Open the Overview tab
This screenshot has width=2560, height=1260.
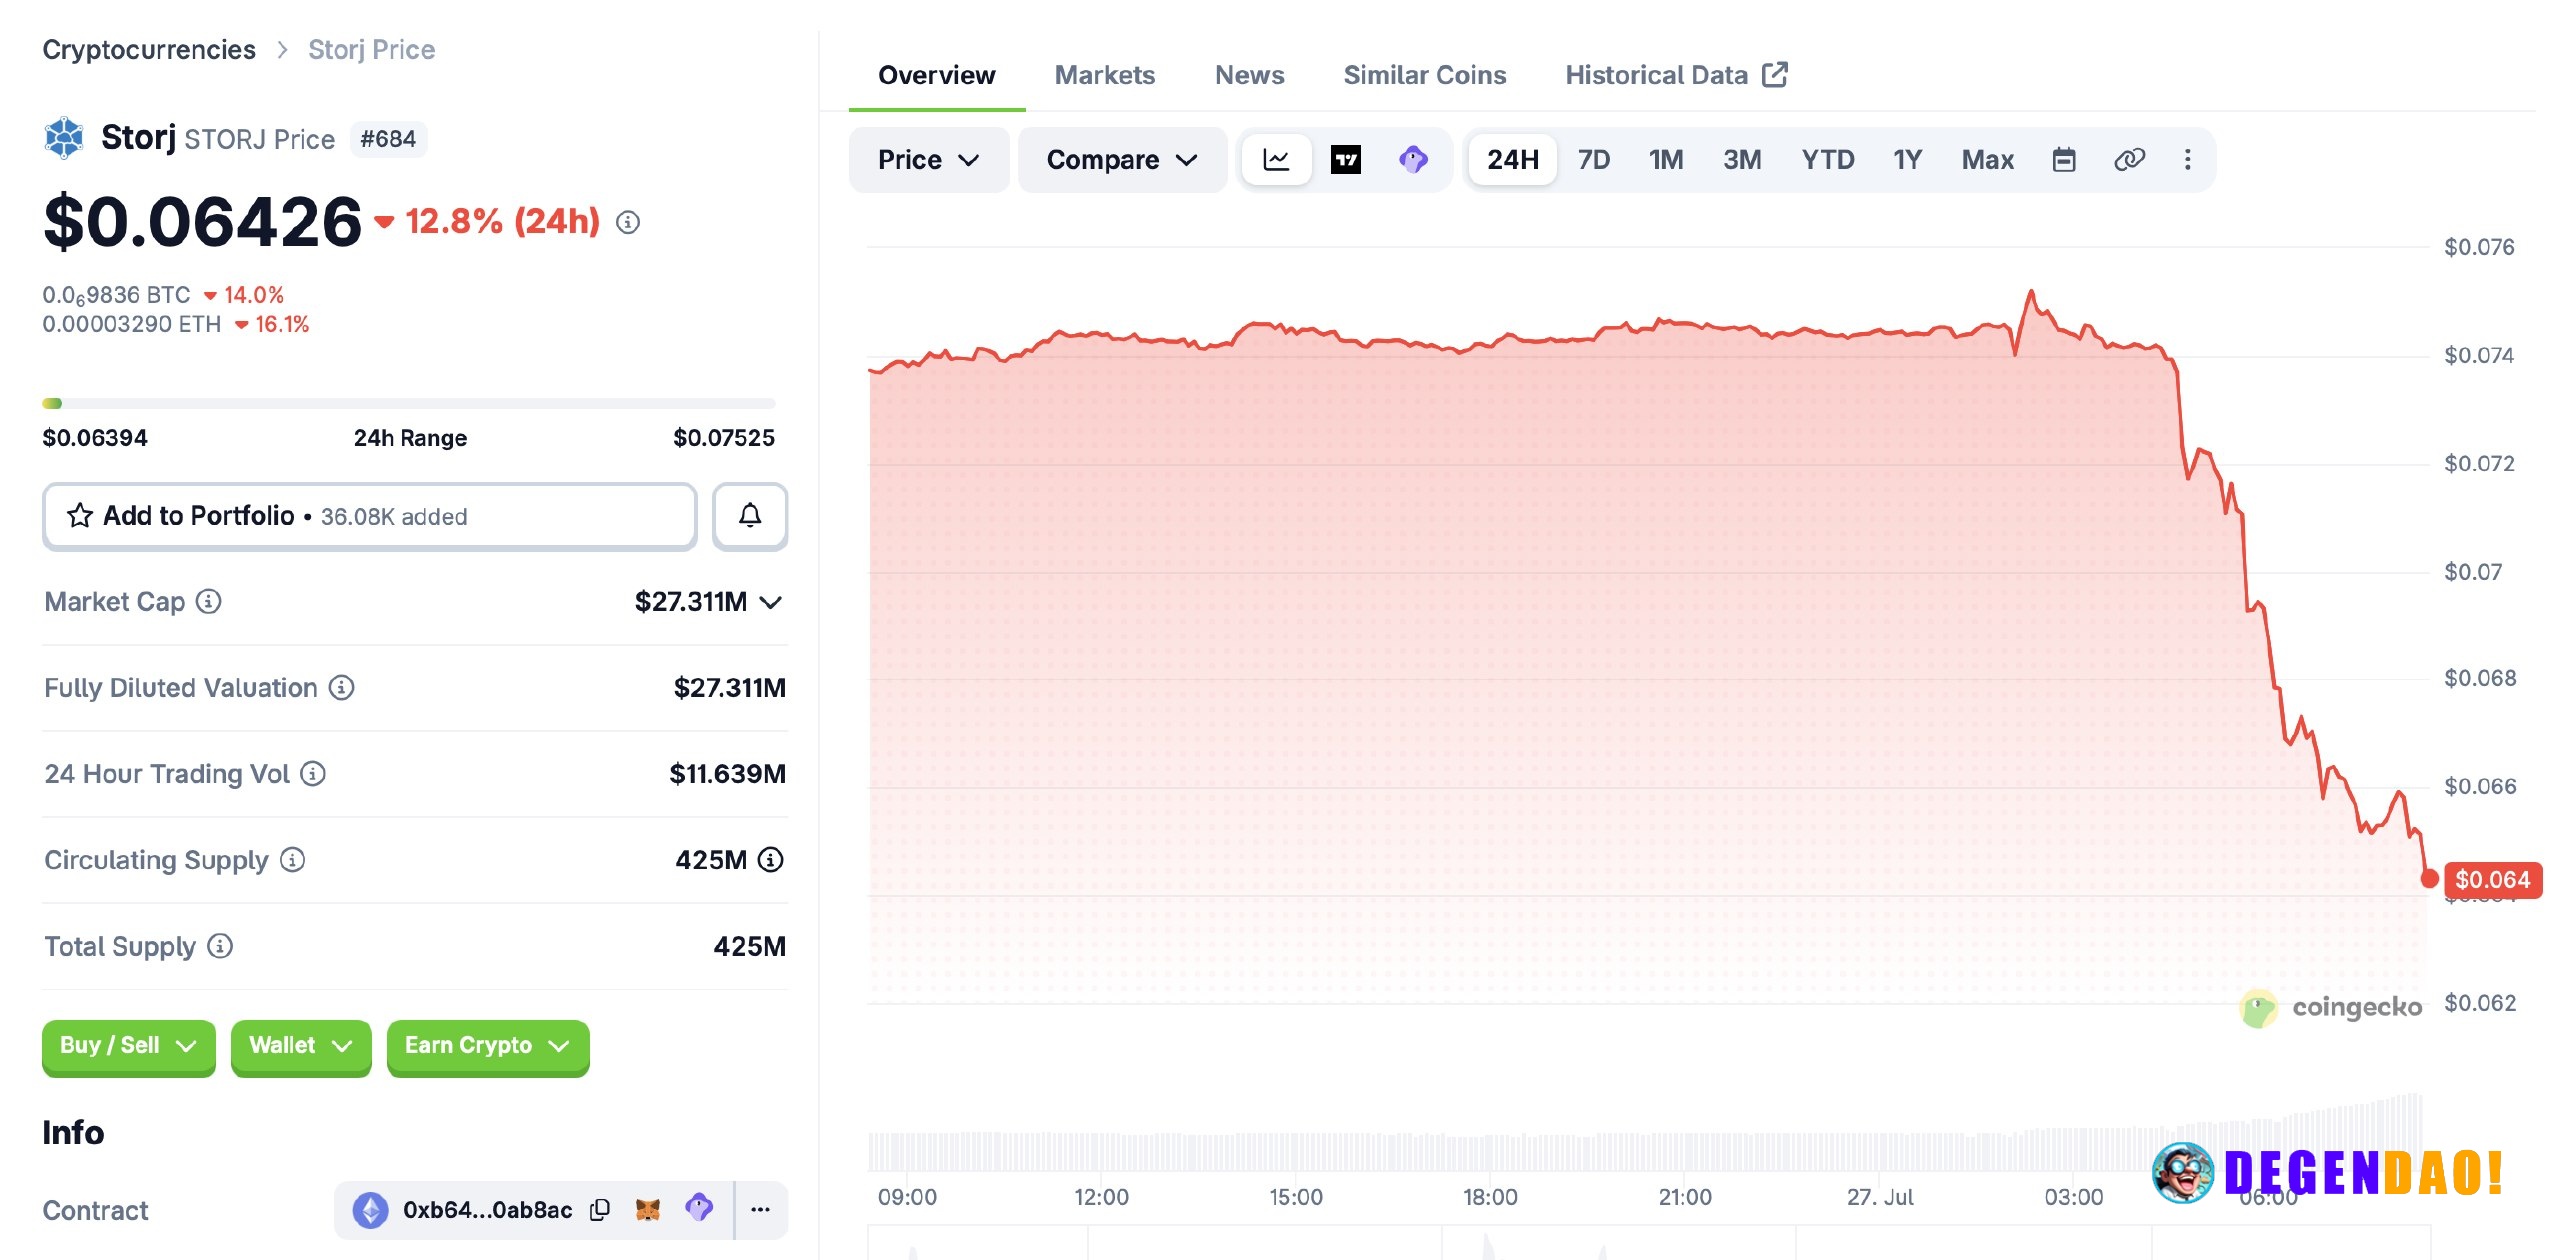(937, 75)
